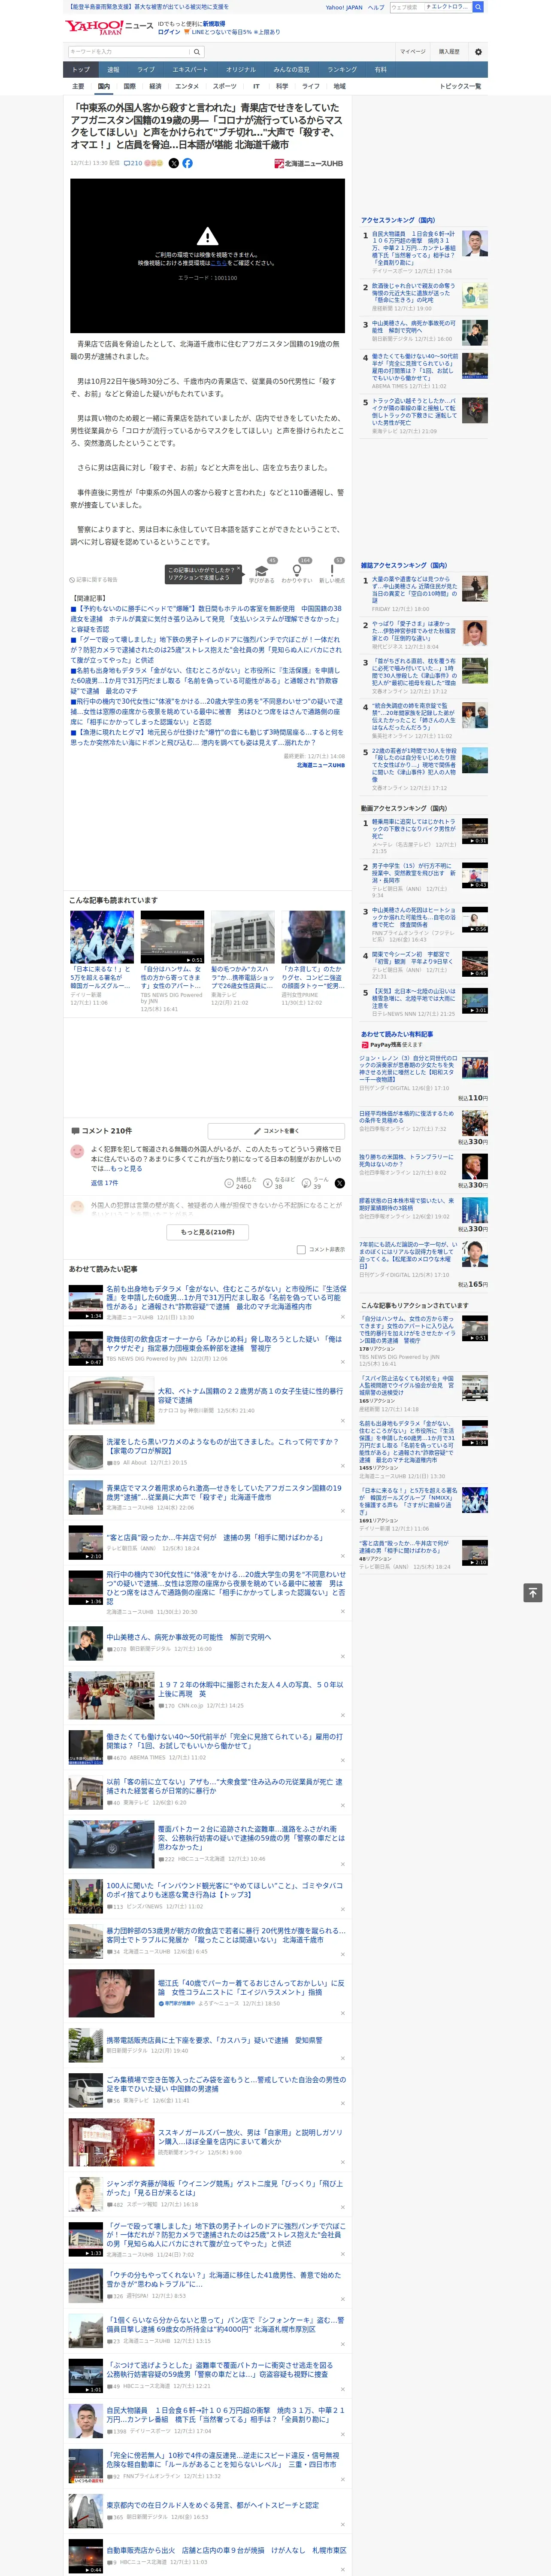The image size is (551, 2576).
Task: Click the コメントを書く button
Action: coord(276,1131)
